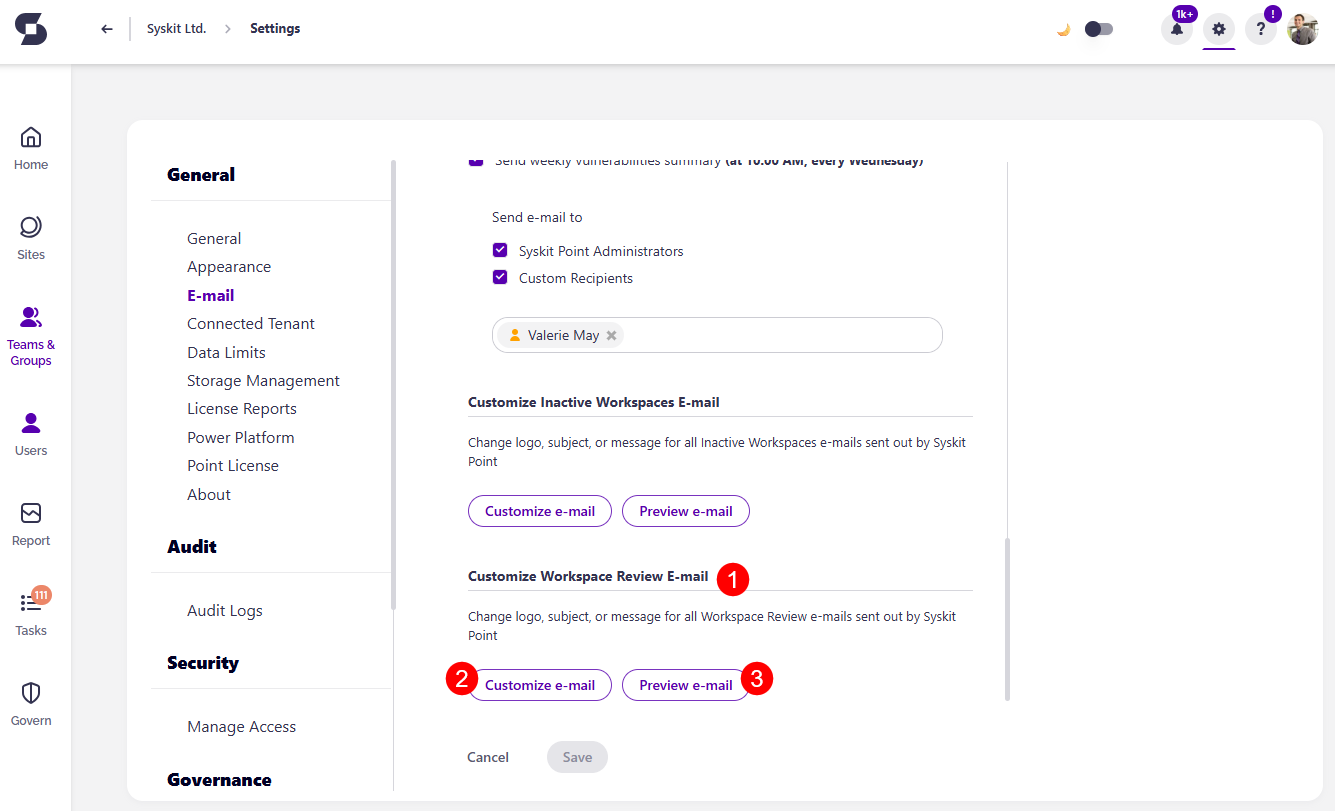Disable the Custom Recipients checkbox

[499, 277]
